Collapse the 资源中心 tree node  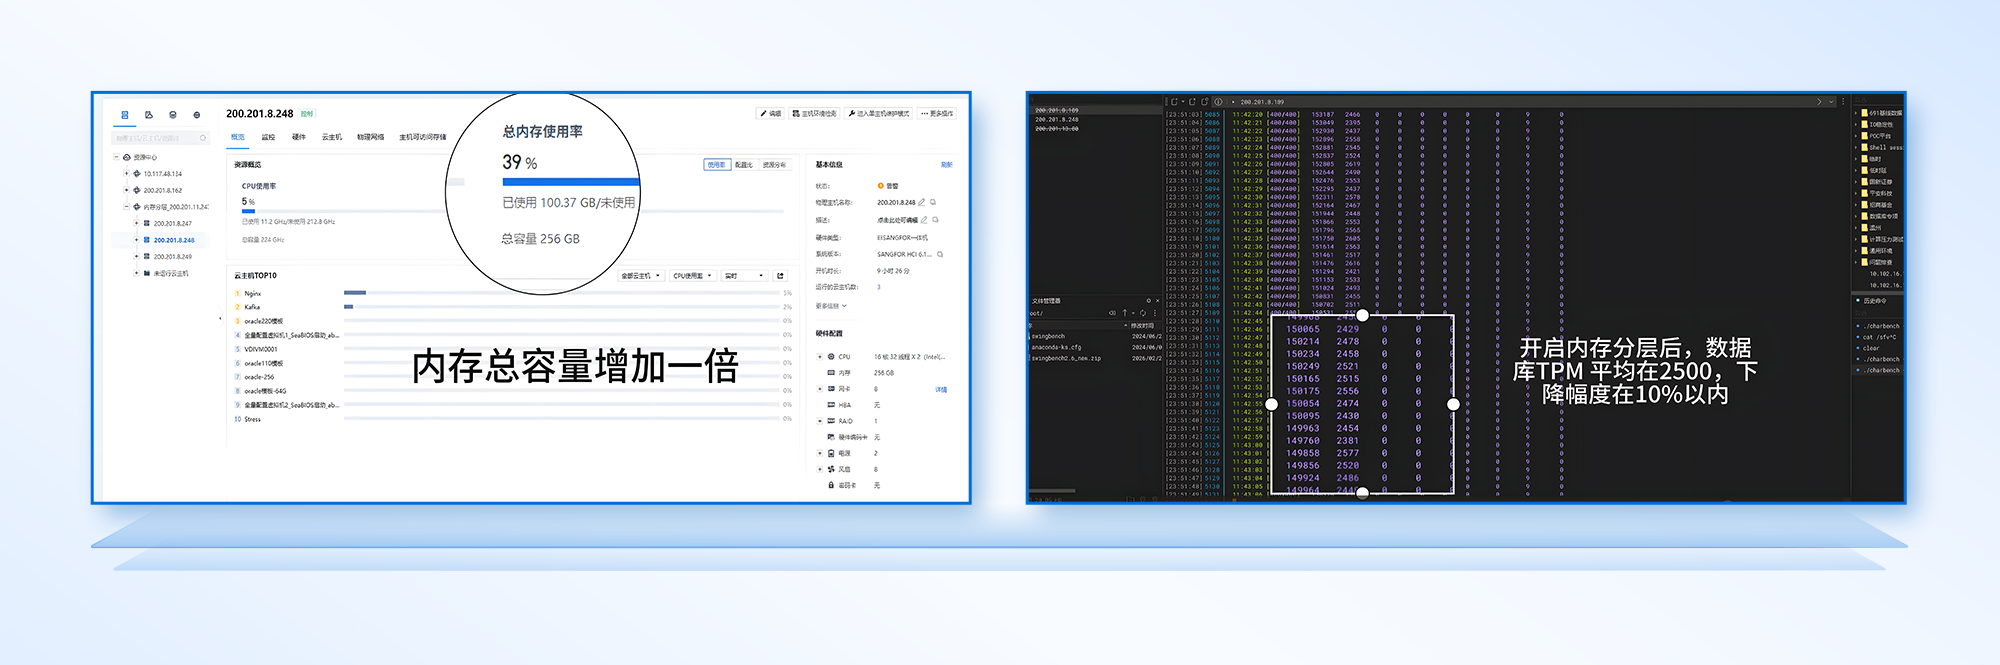[x=116, y=157]
